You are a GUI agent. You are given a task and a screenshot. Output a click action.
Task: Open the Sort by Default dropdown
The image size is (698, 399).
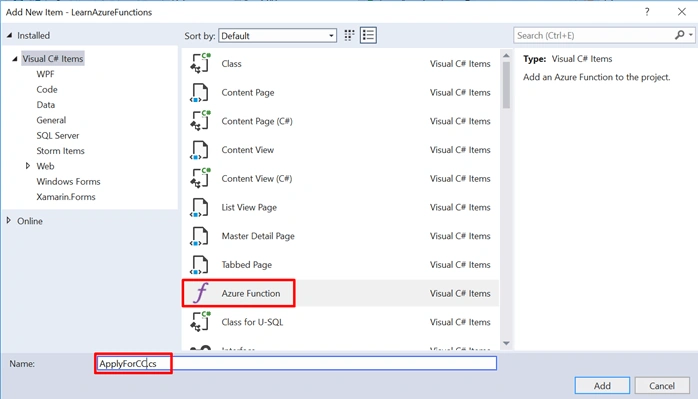[x=277, y=36]
